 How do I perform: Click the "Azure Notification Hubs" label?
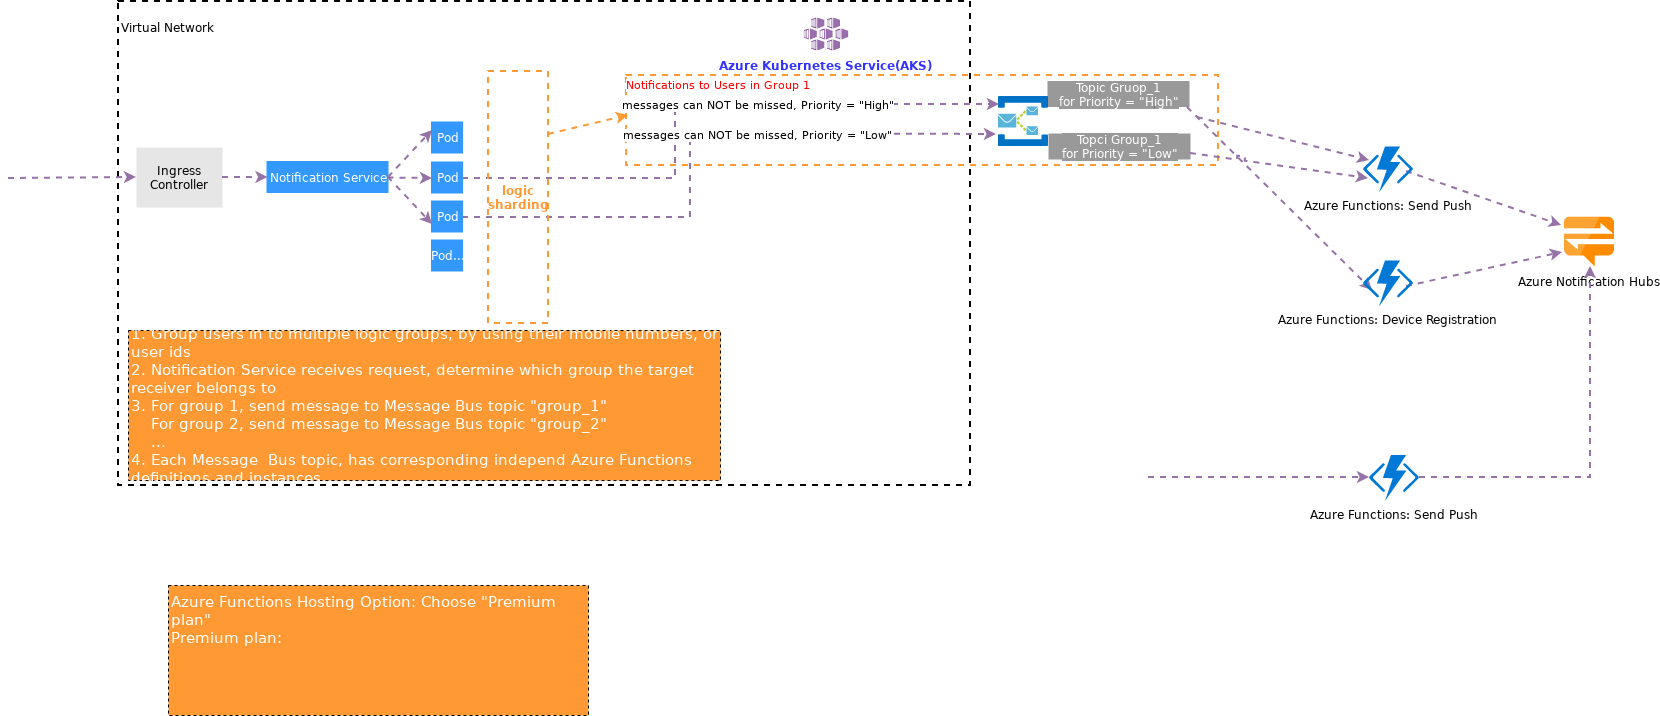(1589, 282)
